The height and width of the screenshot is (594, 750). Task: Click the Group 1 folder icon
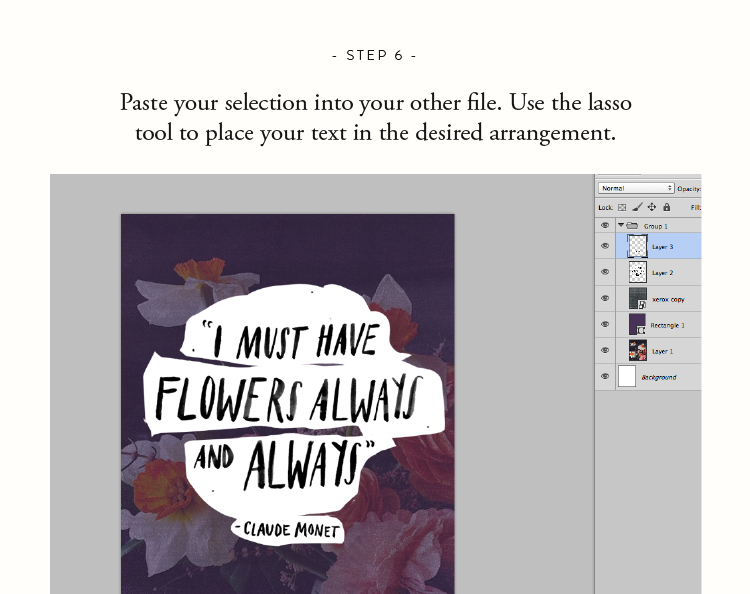pyautogui.click(x=632, y=225)
